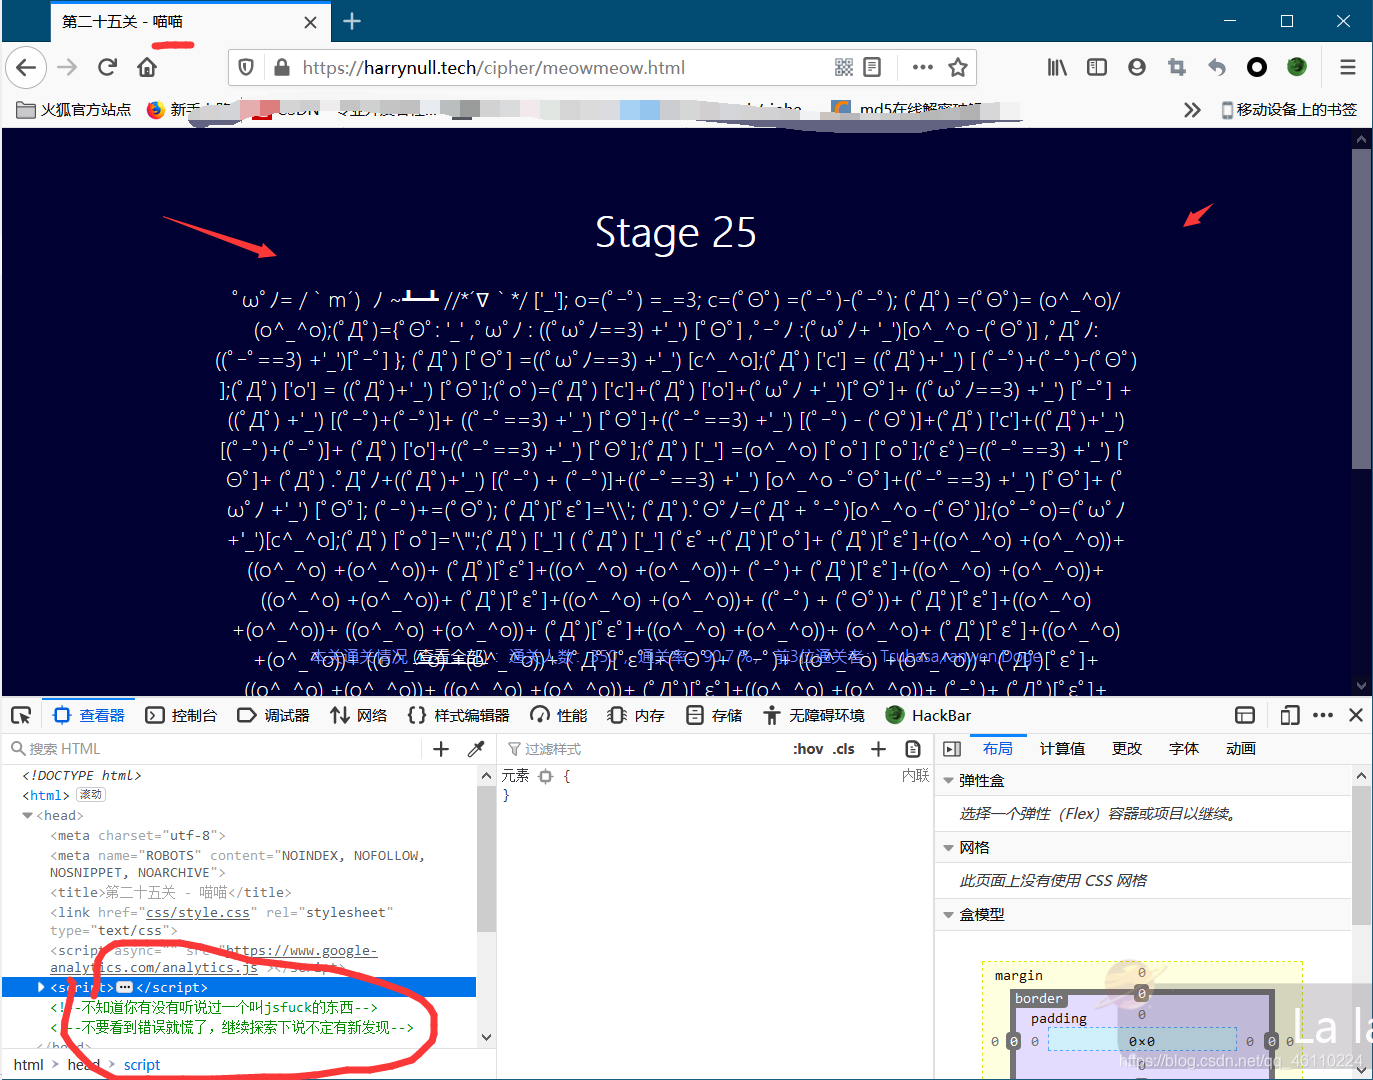The width and height of the screenshot is (1373, 1080).
Task: Open 移动设备上的书签 bookmarks
Action: pos(1288,109)
